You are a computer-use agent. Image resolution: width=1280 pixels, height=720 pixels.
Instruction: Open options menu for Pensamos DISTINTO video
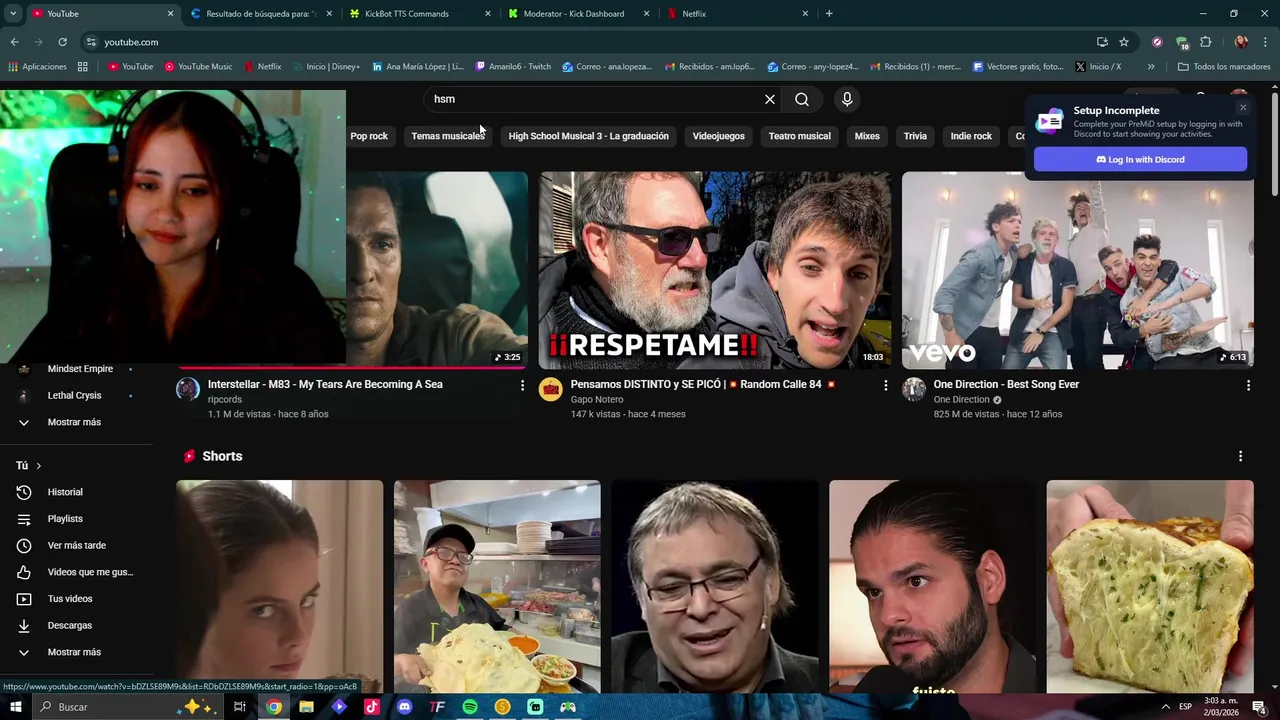[x=885, y=385]
